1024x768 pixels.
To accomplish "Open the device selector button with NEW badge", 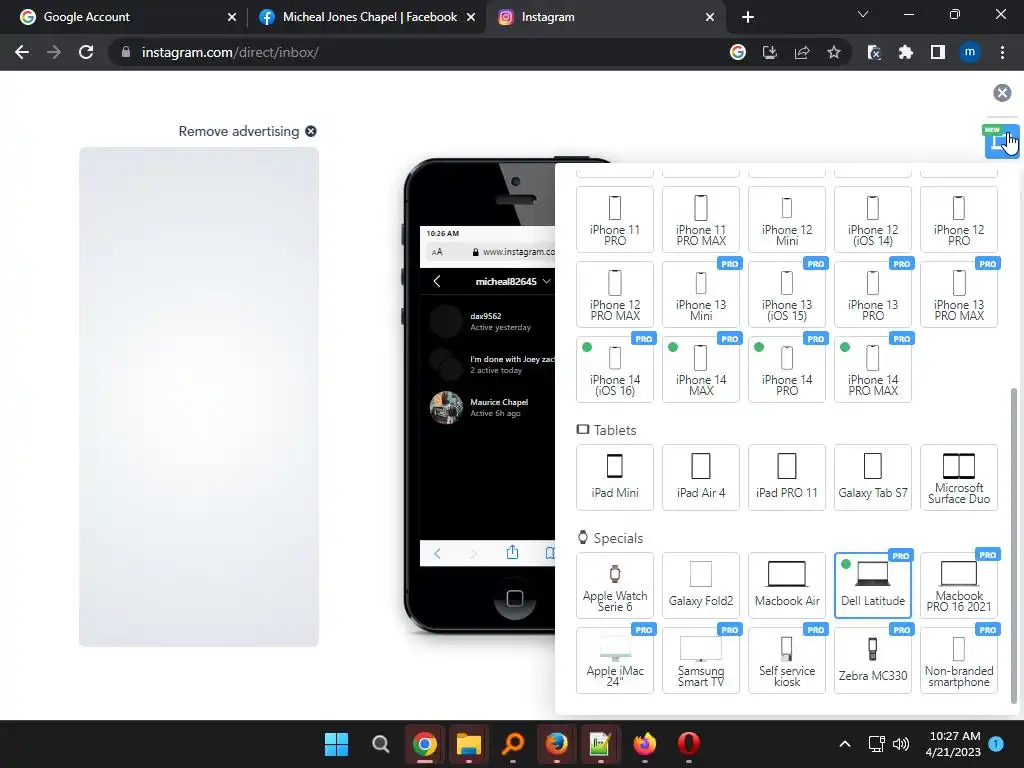I will (x=1000, y=141).
